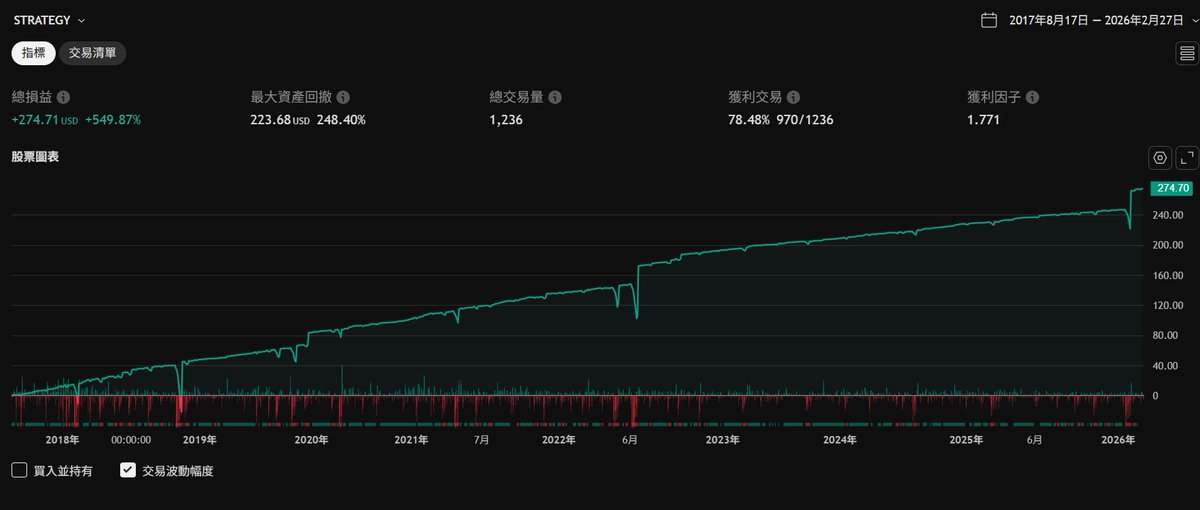Select the 78.48% winning trades percentage
This screenshot has height=510, width=1200.
(750, 120)
